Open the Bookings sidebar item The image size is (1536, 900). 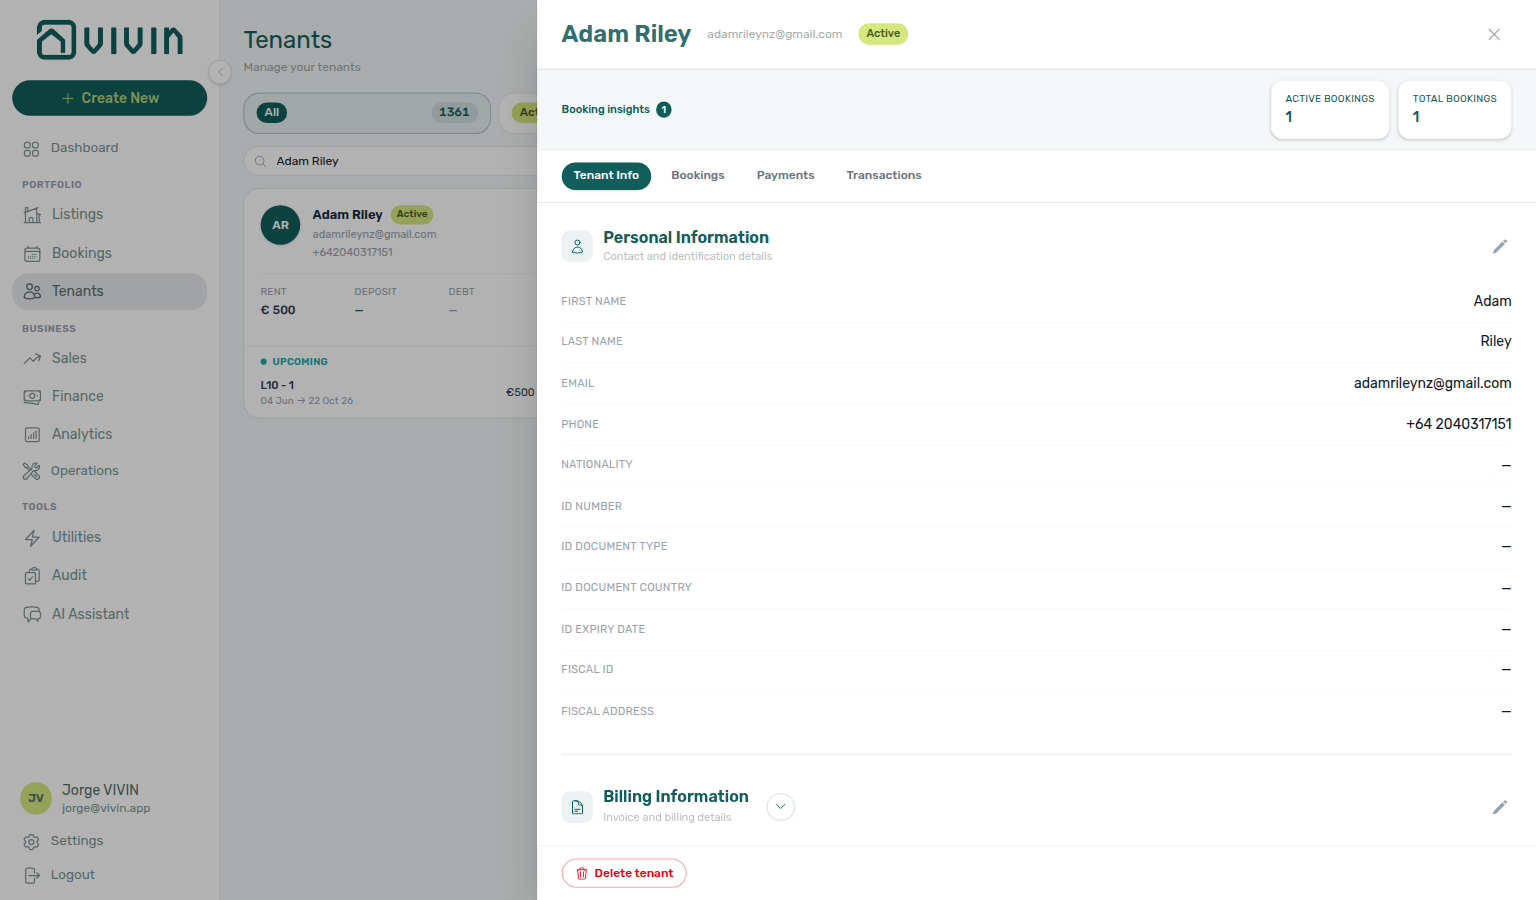(x=81, y=253)
